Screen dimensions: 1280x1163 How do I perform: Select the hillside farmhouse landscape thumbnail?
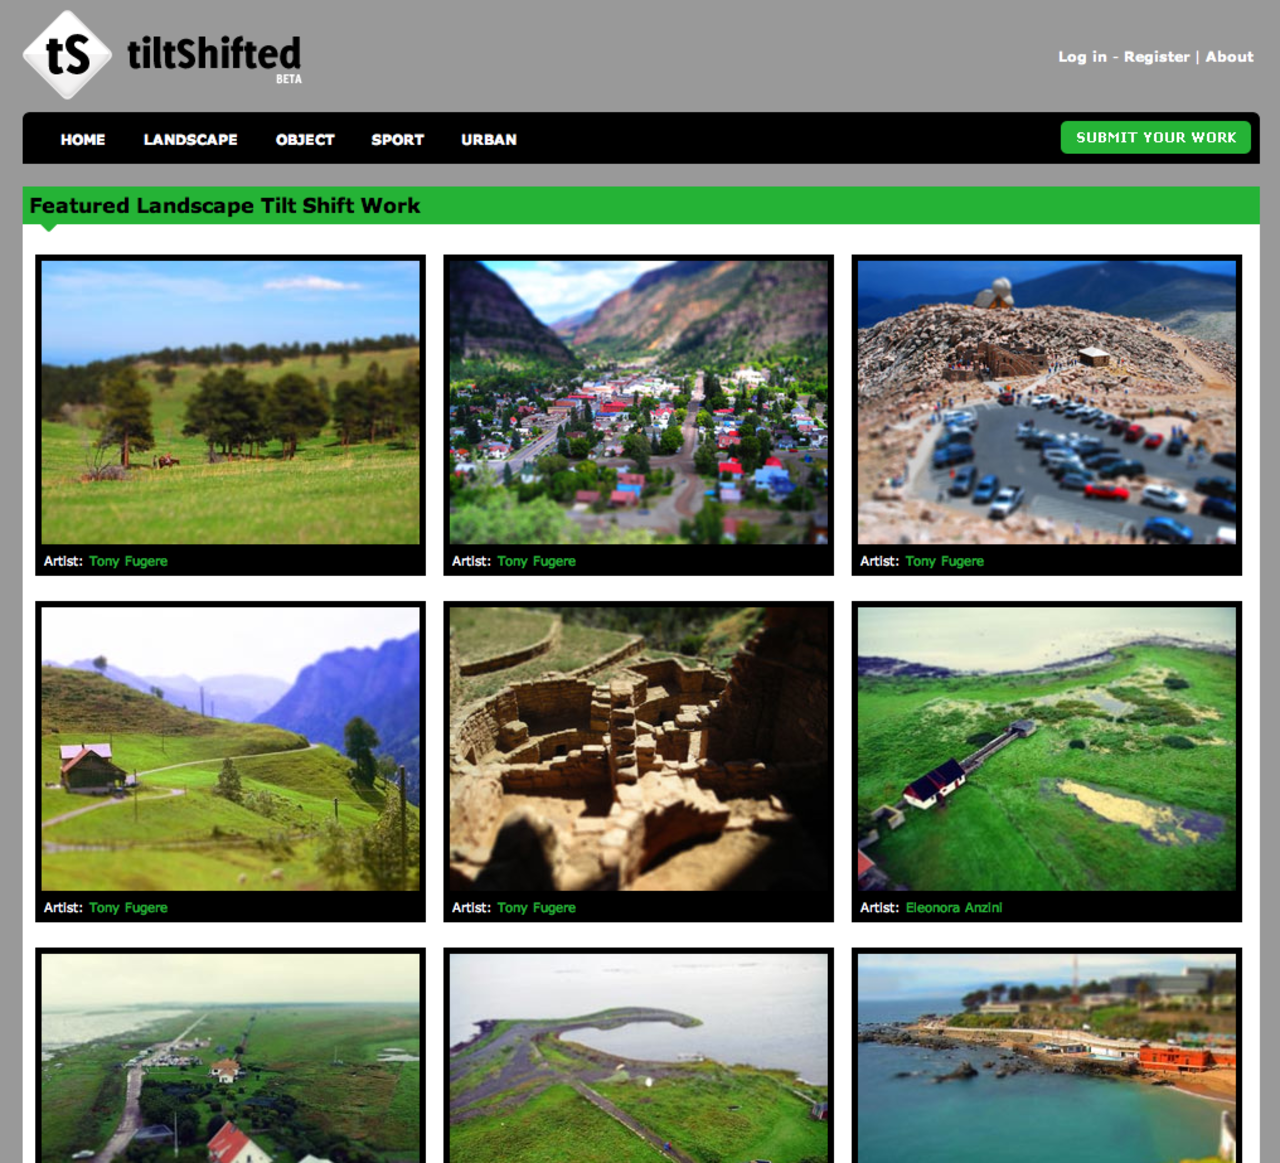(230, 748)
